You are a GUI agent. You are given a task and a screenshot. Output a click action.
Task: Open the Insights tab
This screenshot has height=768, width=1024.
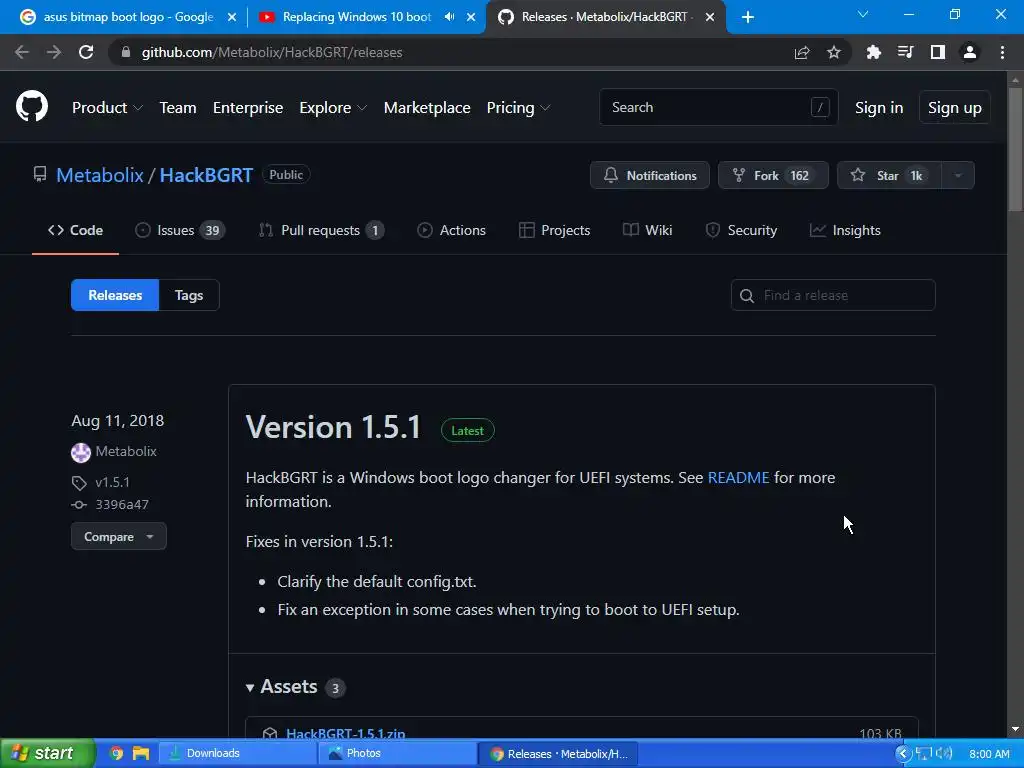pyautogui.click(x=845, y=231)
